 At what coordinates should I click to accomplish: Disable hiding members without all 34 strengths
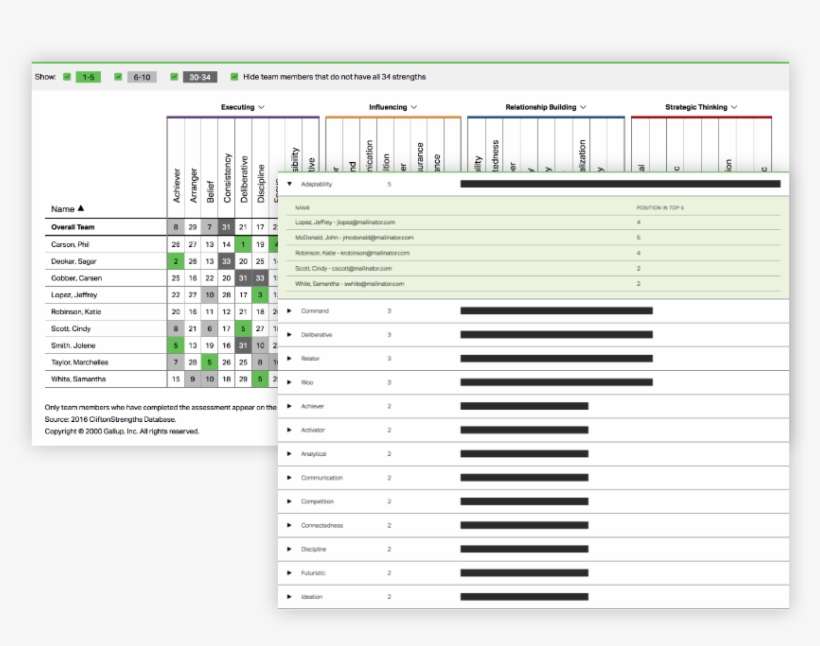pos(233,76)
